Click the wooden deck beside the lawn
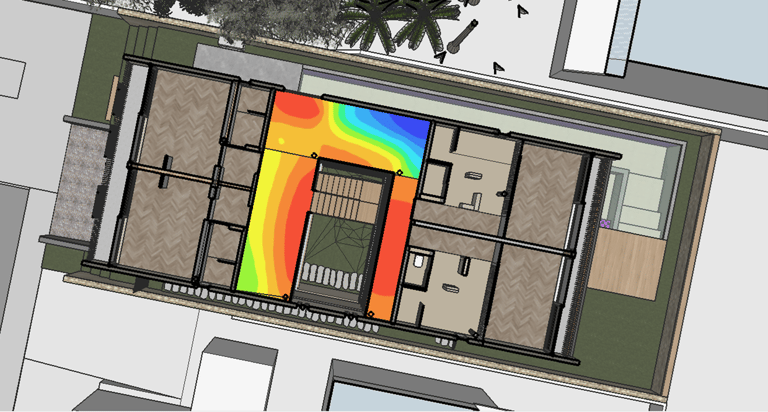The width and height of the screenshot is (768, 412). pyautogui.click(x=626, y=264)
